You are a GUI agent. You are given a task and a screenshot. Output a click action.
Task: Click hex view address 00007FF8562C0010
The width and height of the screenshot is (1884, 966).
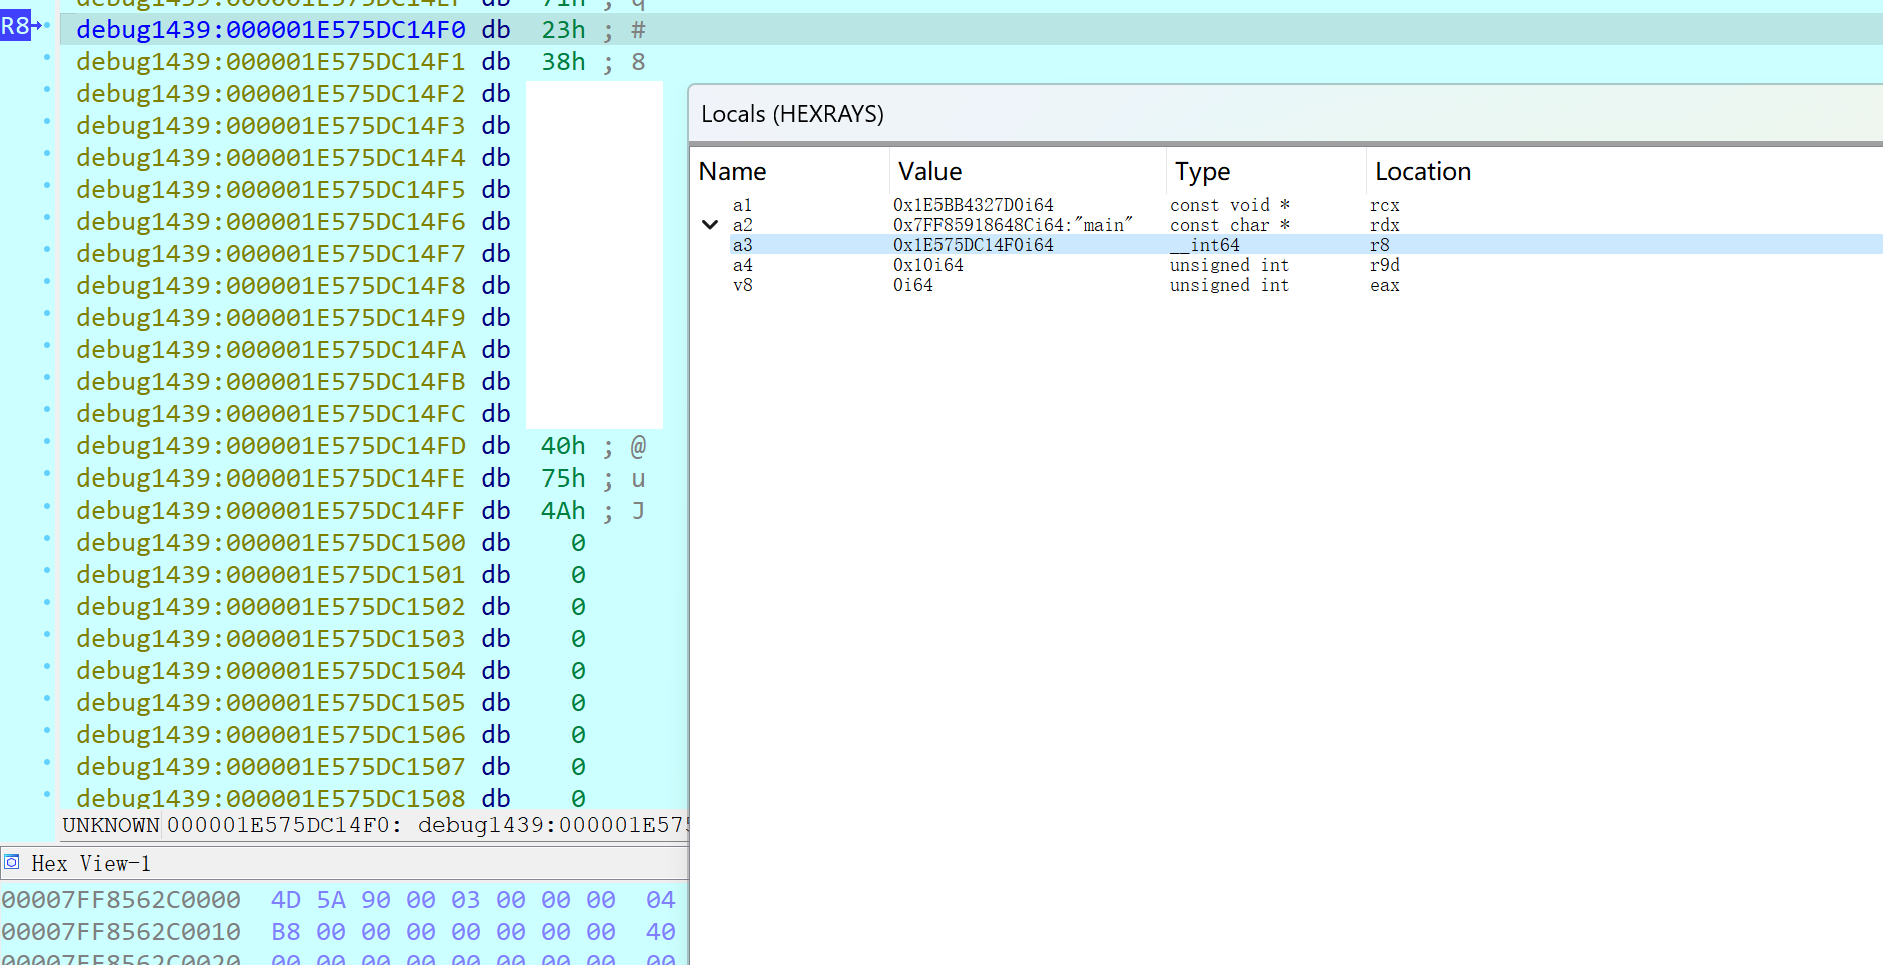121,932
